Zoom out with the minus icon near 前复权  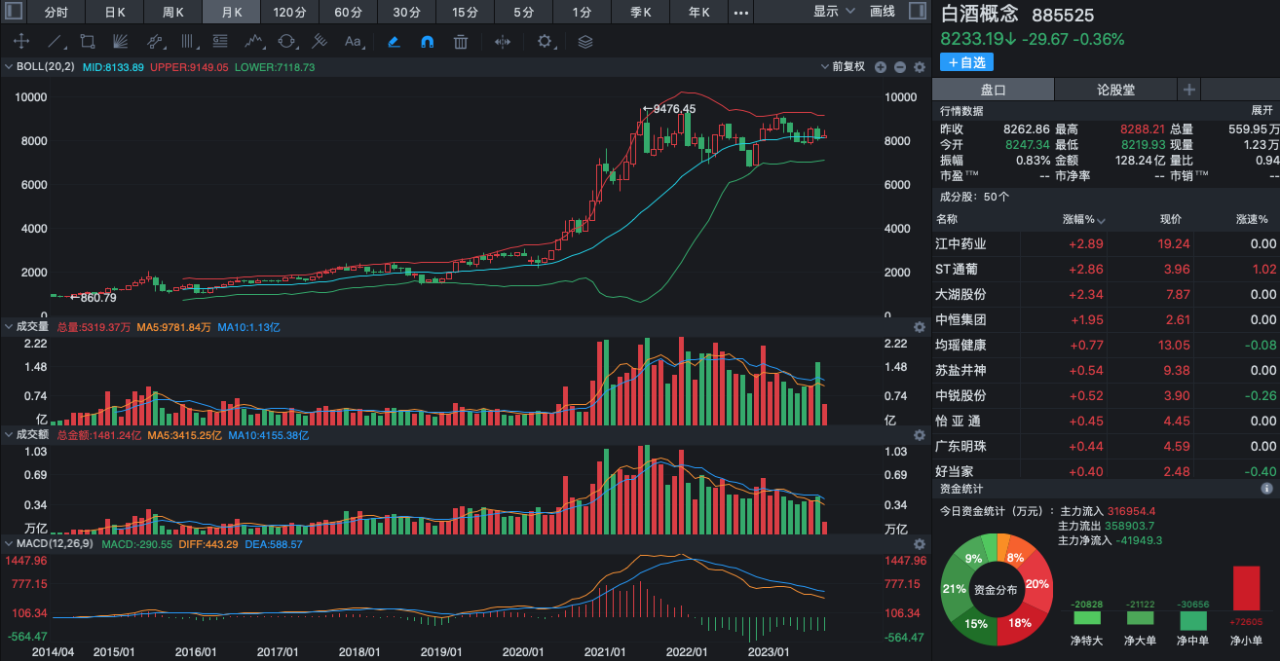pos(900,67)
